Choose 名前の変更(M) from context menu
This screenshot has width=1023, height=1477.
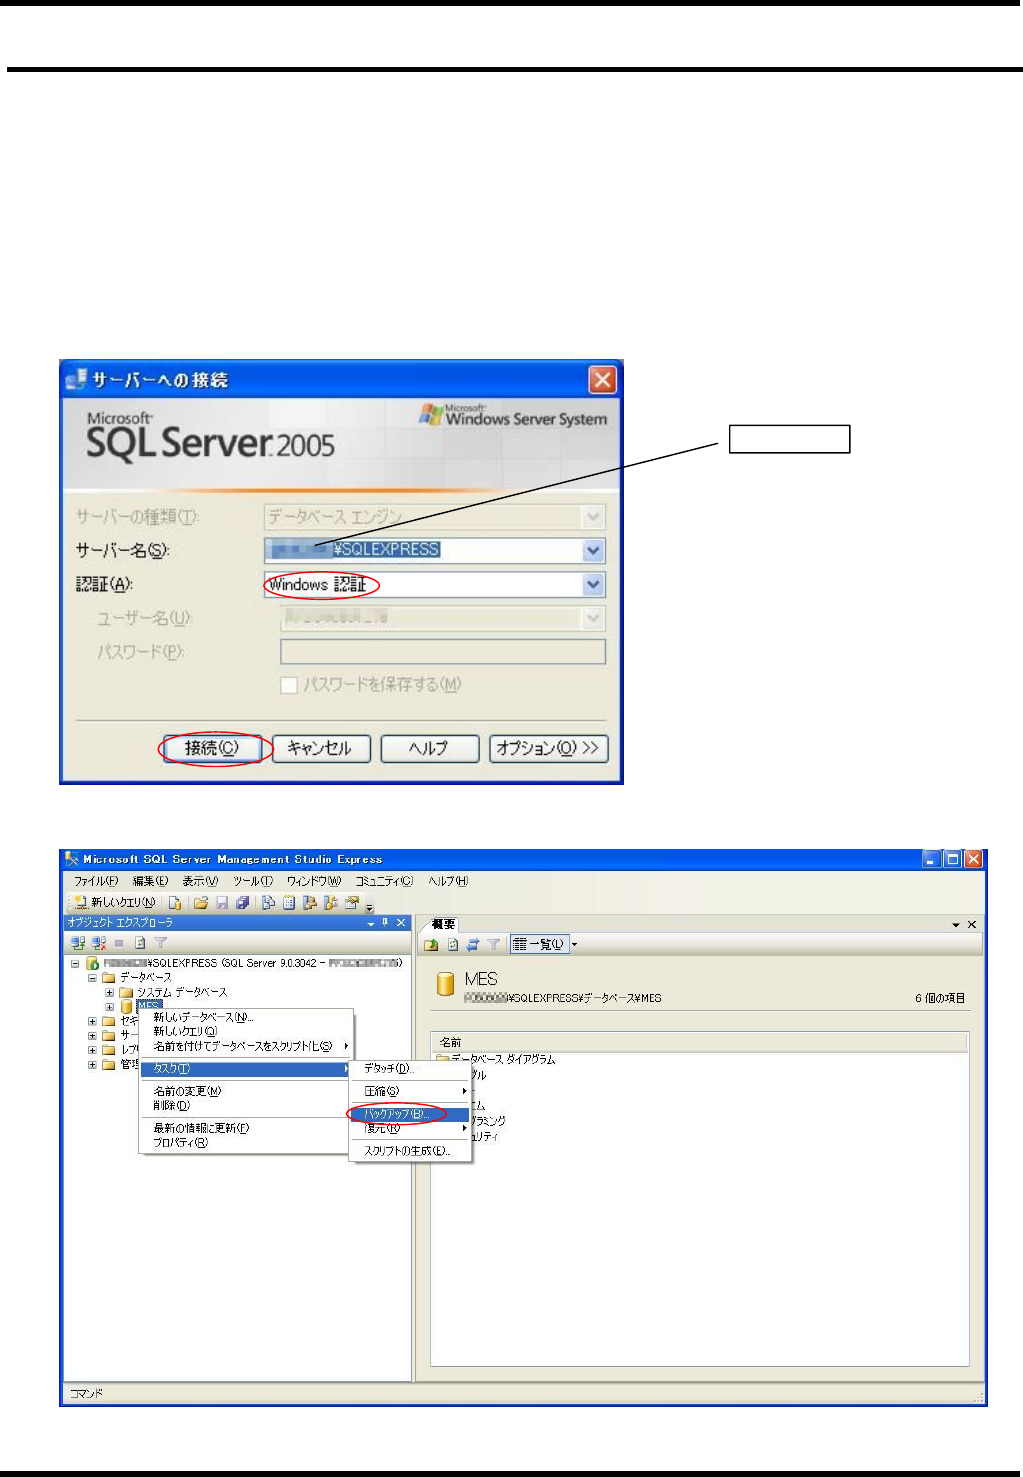(246, 1091)
